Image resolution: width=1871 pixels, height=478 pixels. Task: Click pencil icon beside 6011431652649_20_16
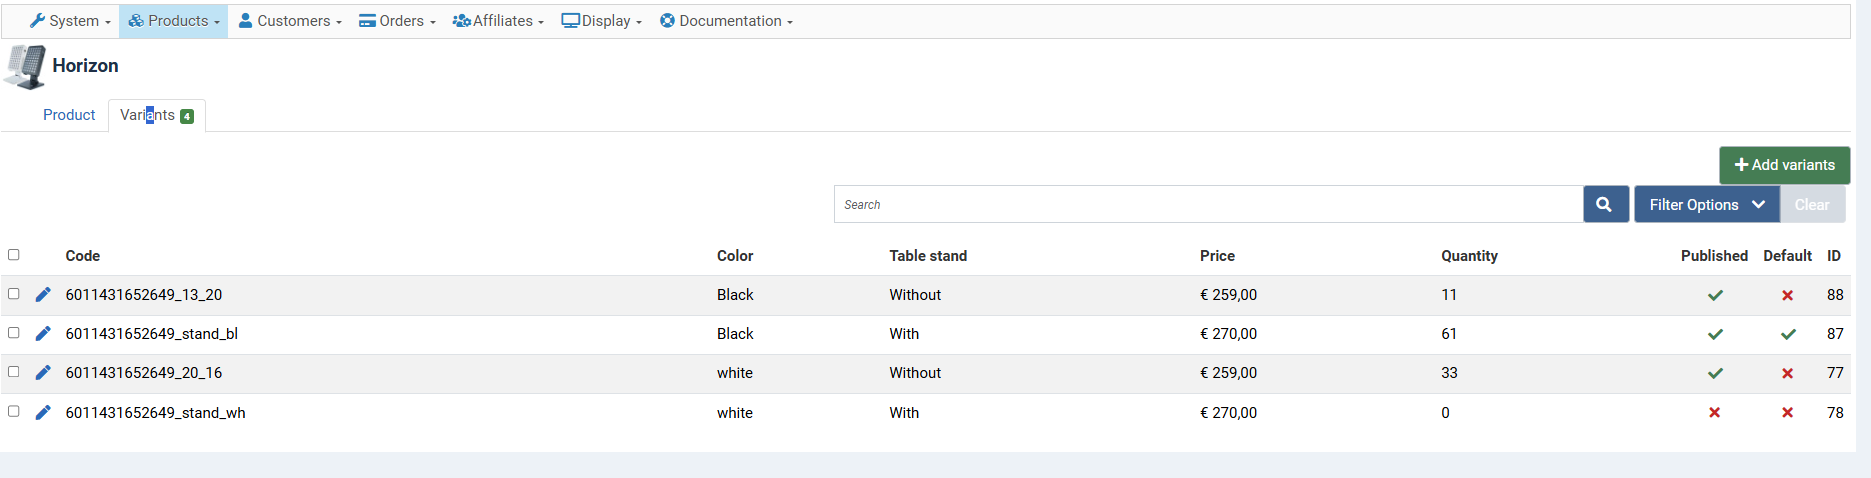pos(43,372)
